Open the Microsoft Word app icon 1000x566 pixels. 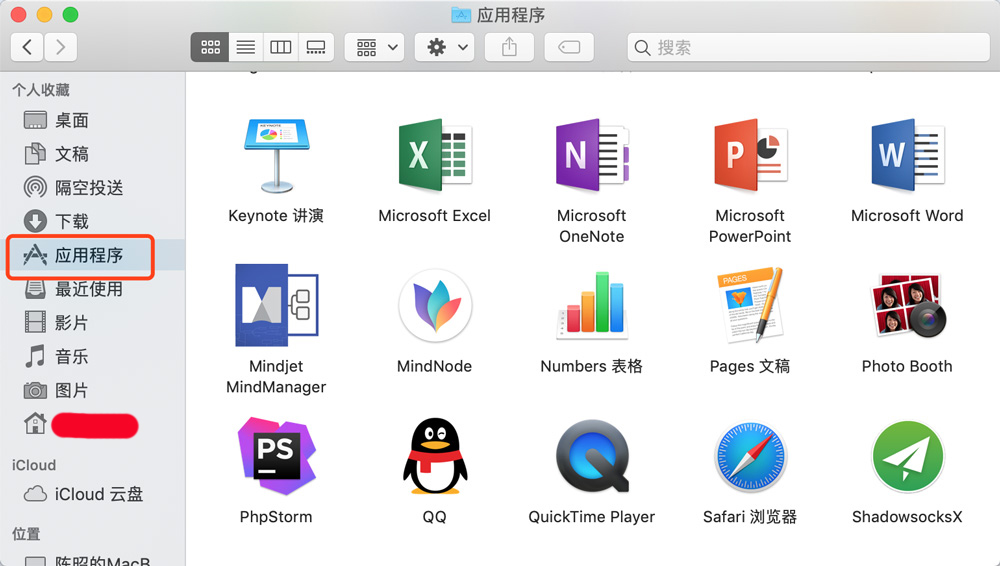907,155
